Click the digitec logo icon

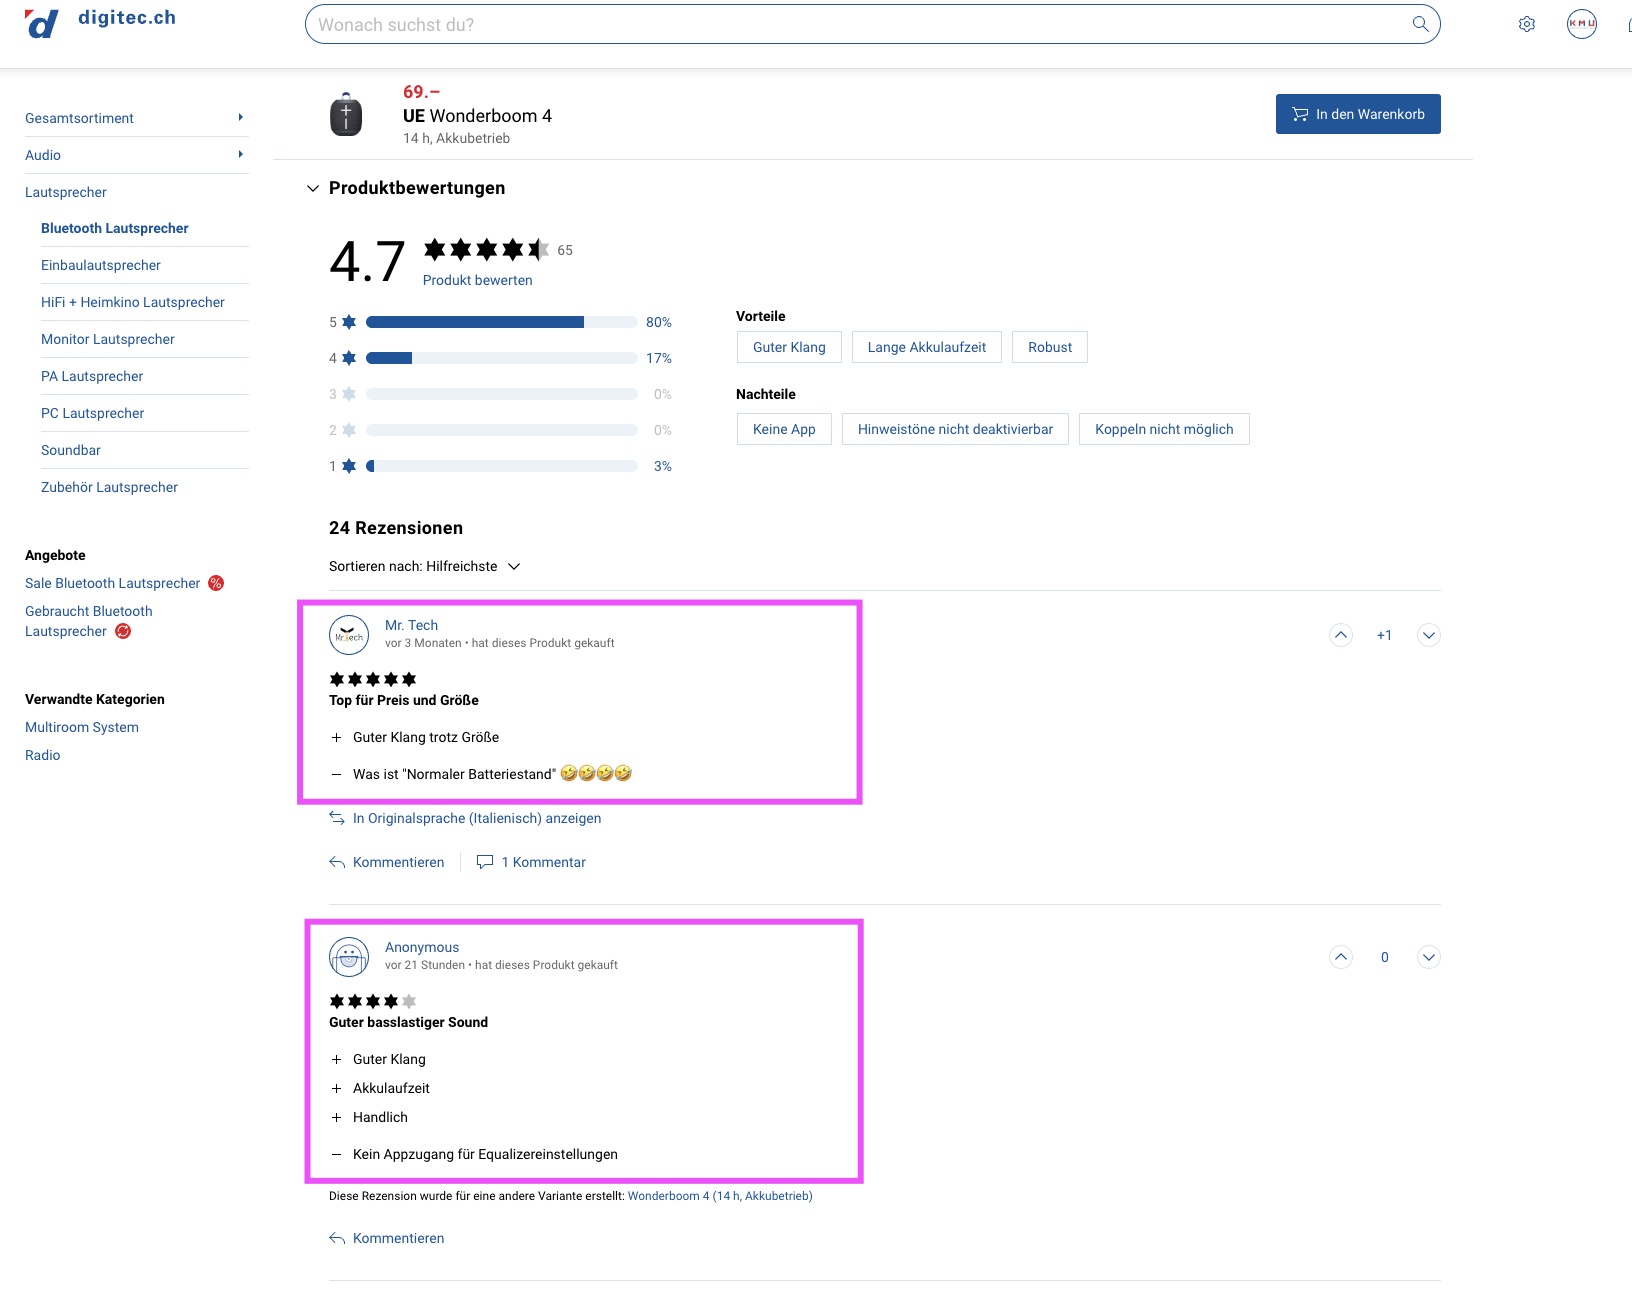(41, 23)
